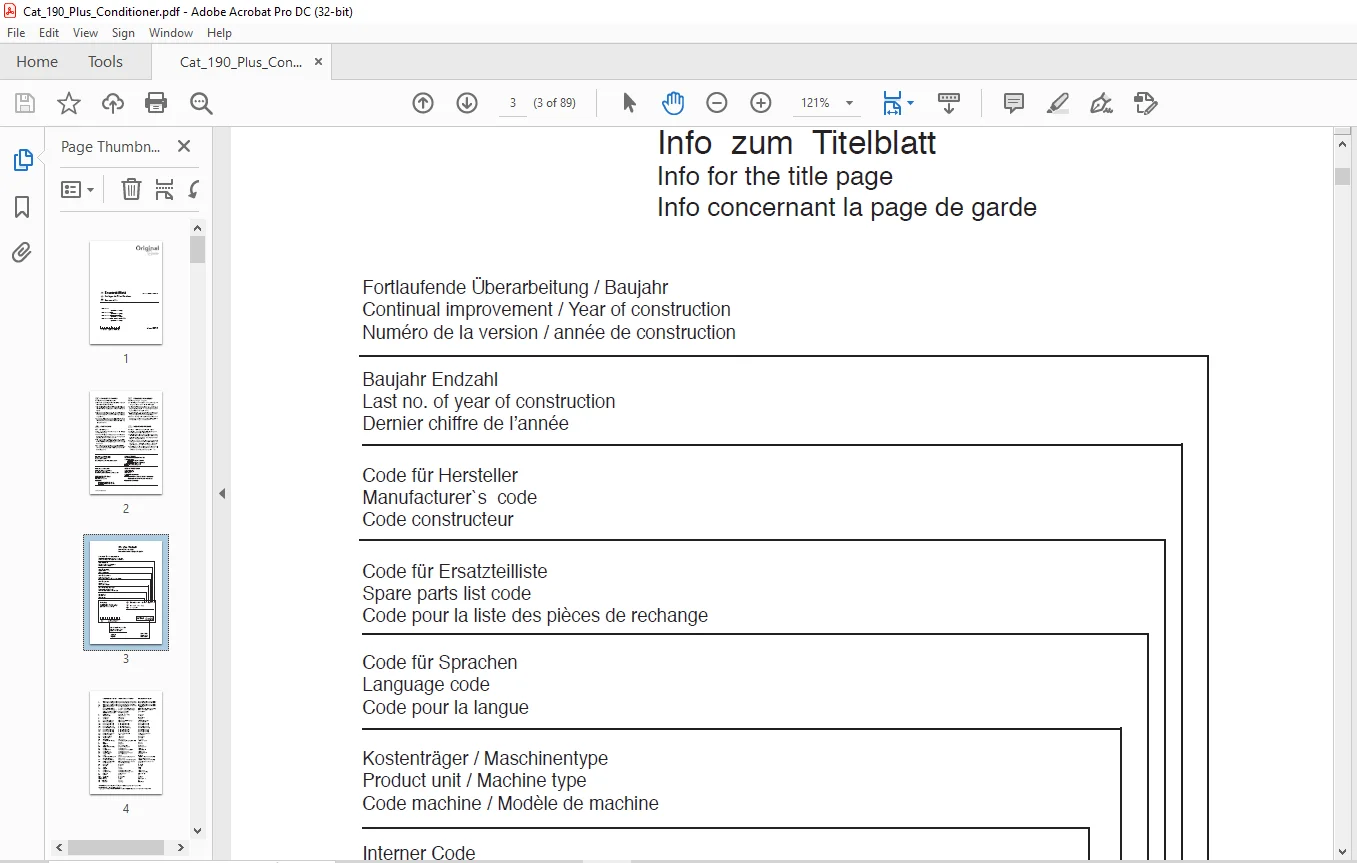
Task: Select page 4 thumbnail
Action: coord(126,743)
